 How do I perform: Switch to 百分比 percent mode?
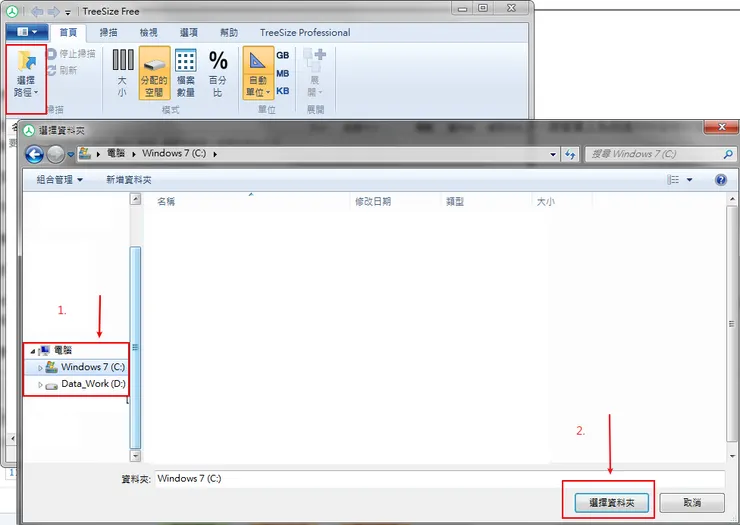click(x=218, y=73)
